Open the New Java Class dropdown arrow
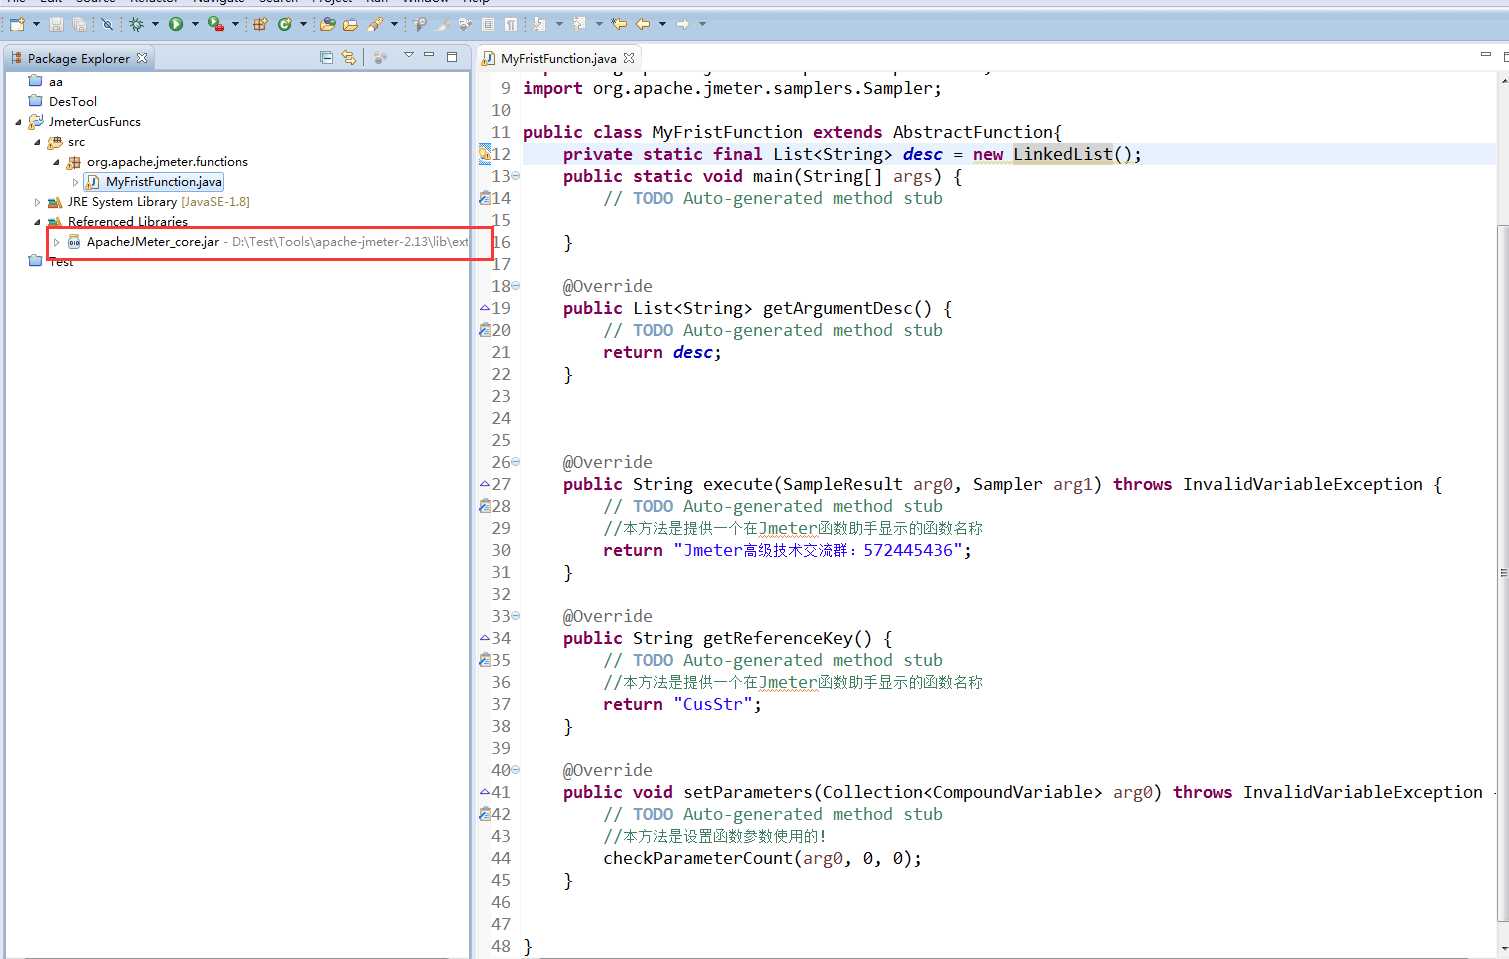Viewport: 1509px width, 959px height. pyautogui.click(x=303, y=24)
